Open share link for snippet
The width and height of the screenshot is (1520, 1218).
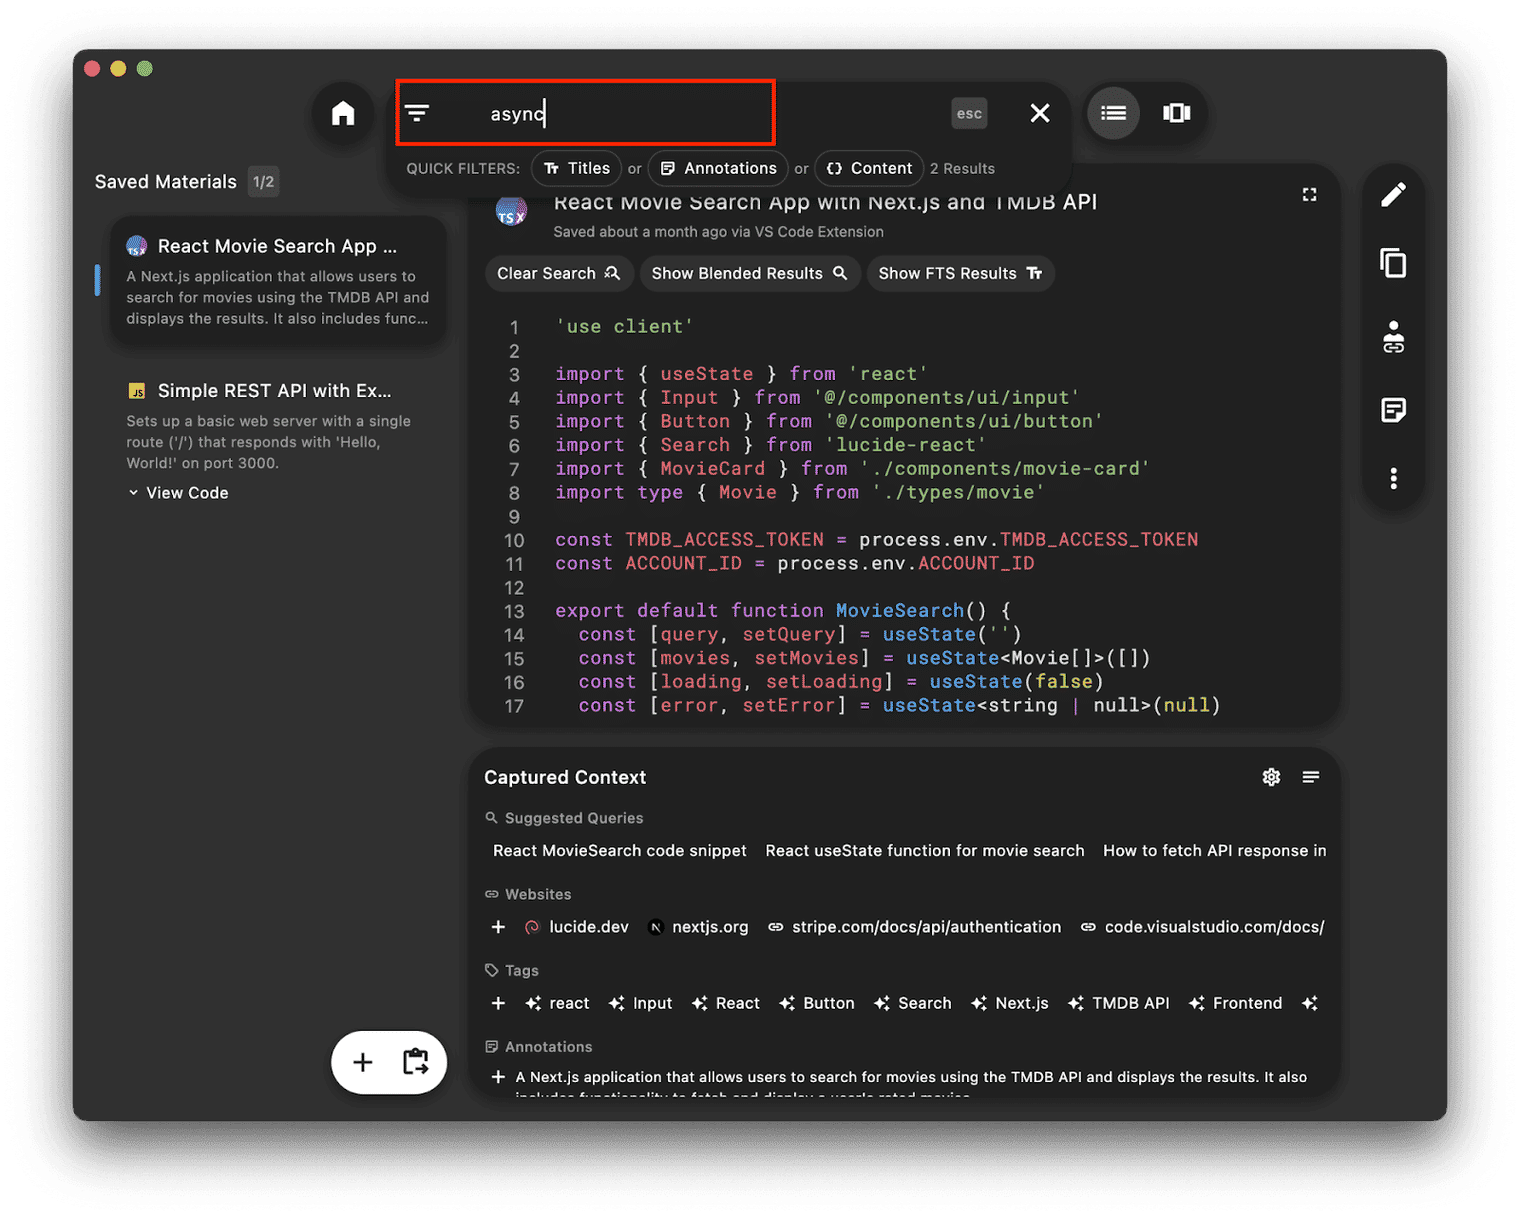[1393, 338]
